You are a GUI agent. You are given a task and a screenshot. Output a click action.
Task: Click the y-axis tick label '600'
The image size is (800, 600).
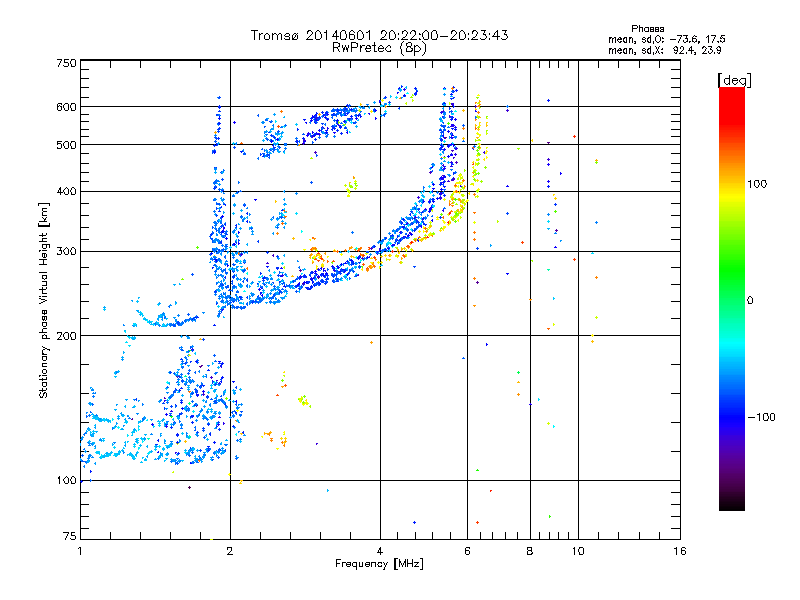coord(66,107)
